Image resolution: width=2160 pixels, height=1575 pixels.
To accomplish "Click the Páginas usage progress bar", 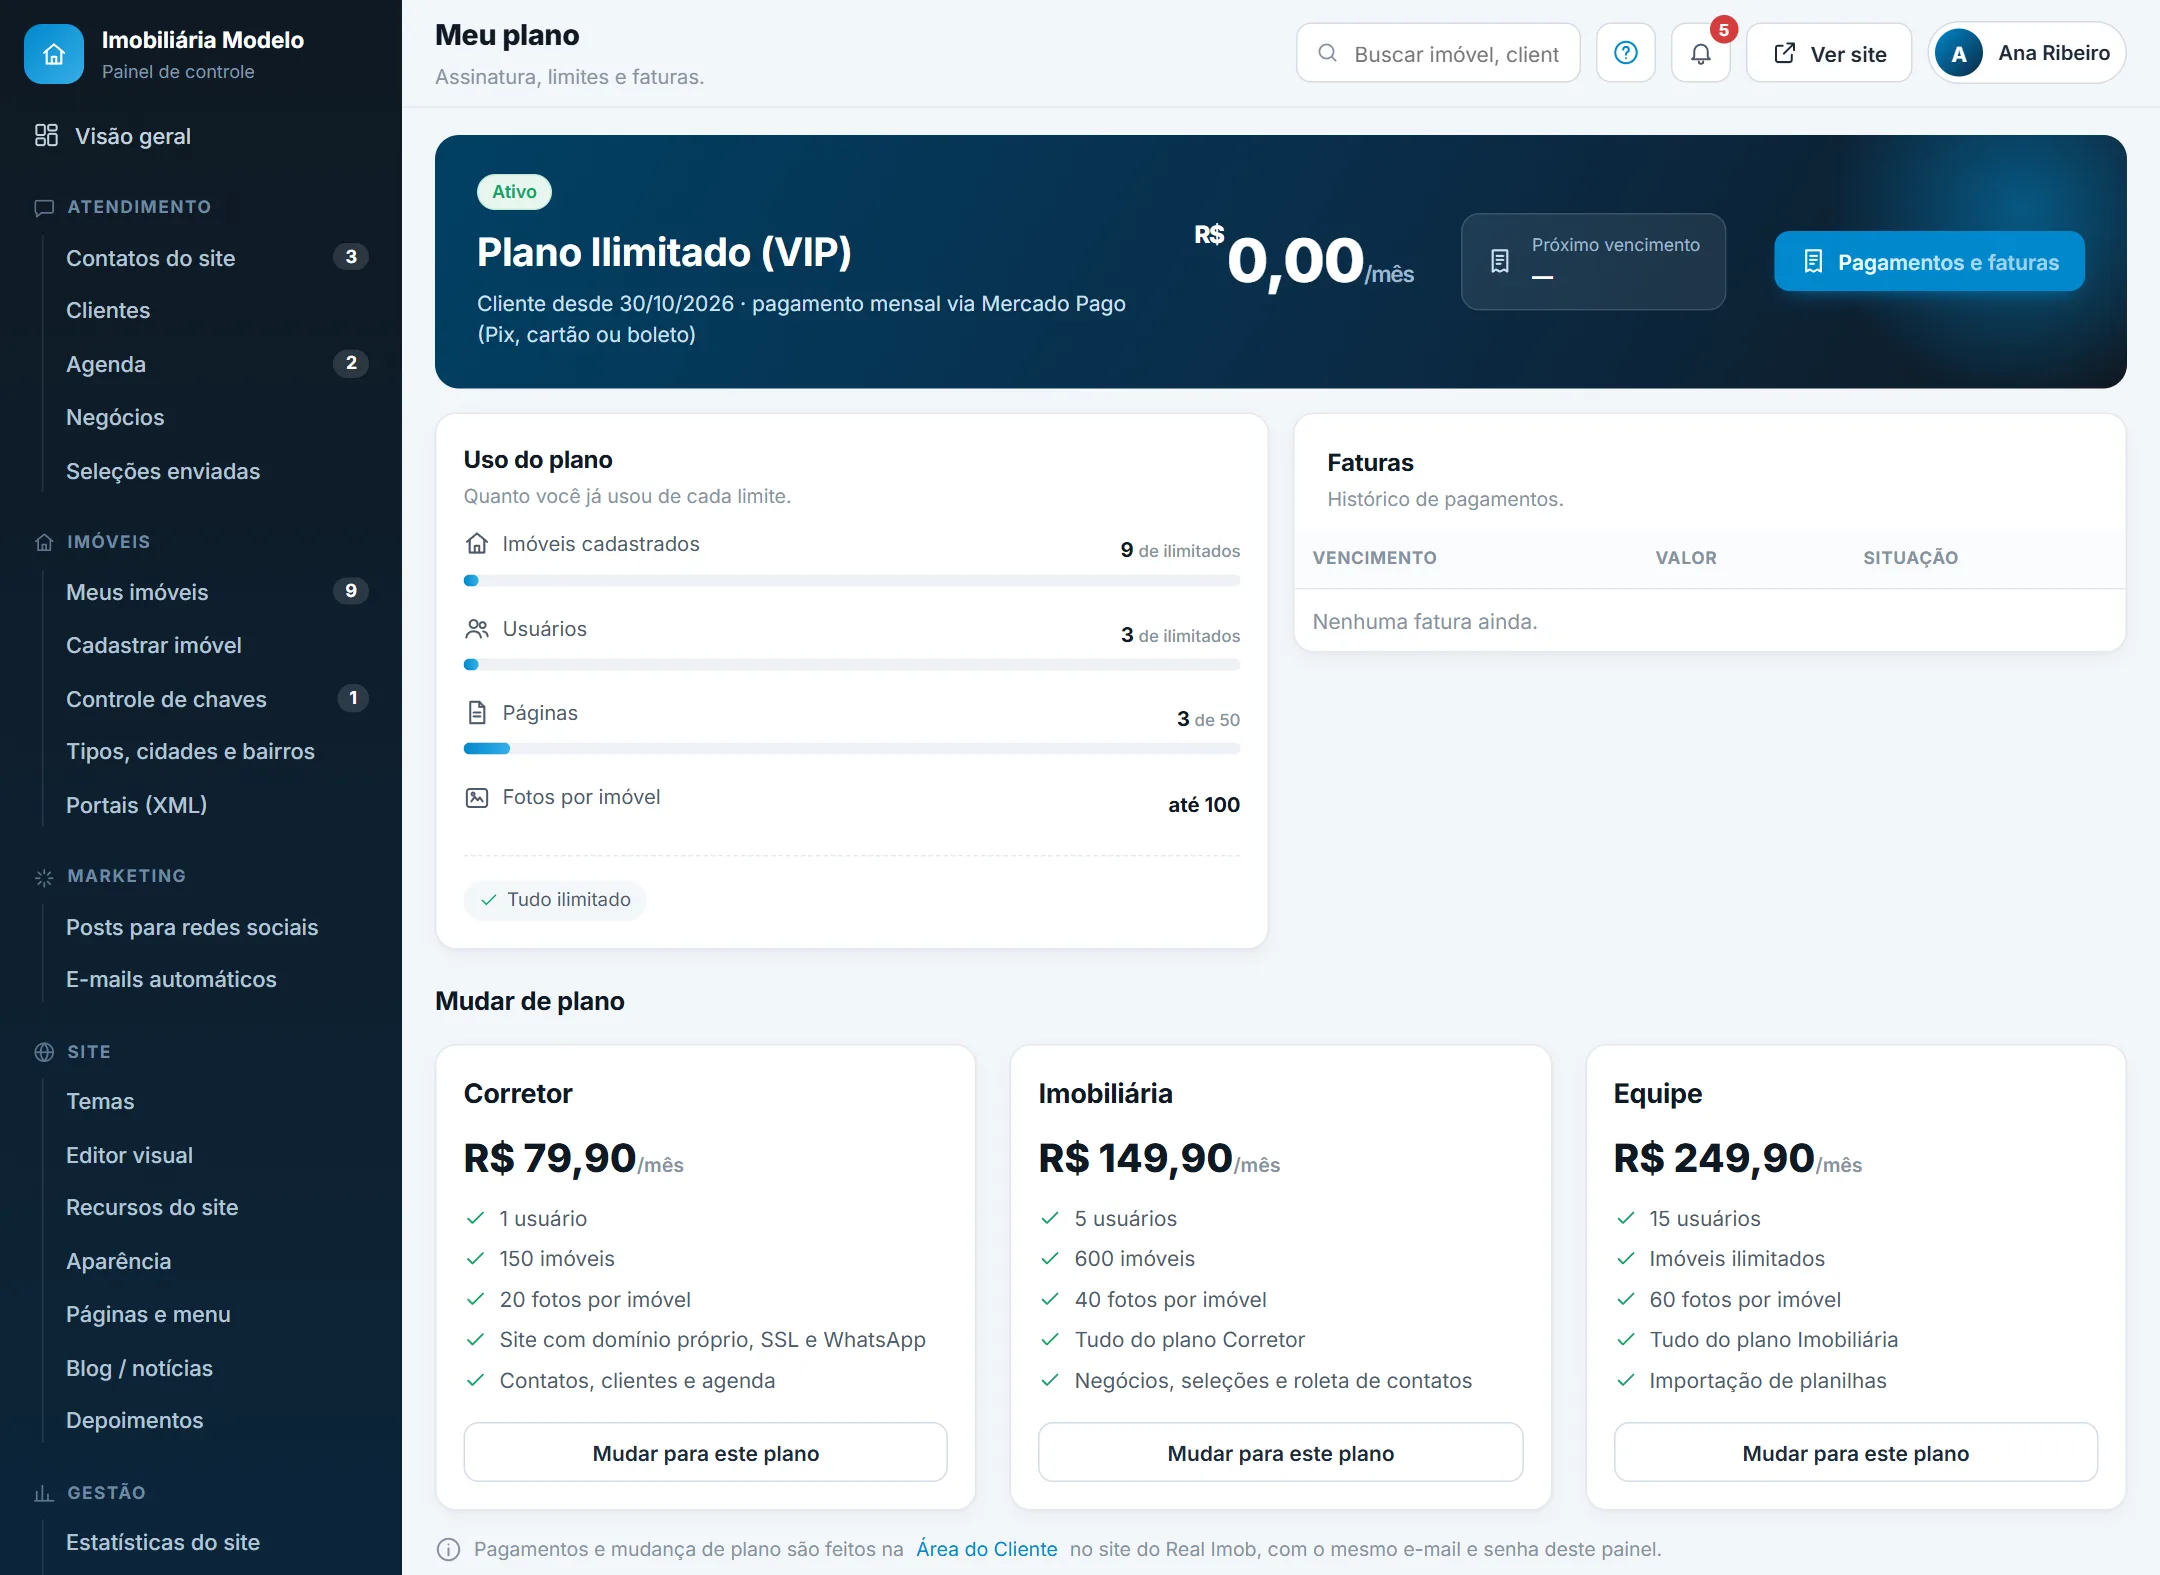I will [x=852, y=749].
